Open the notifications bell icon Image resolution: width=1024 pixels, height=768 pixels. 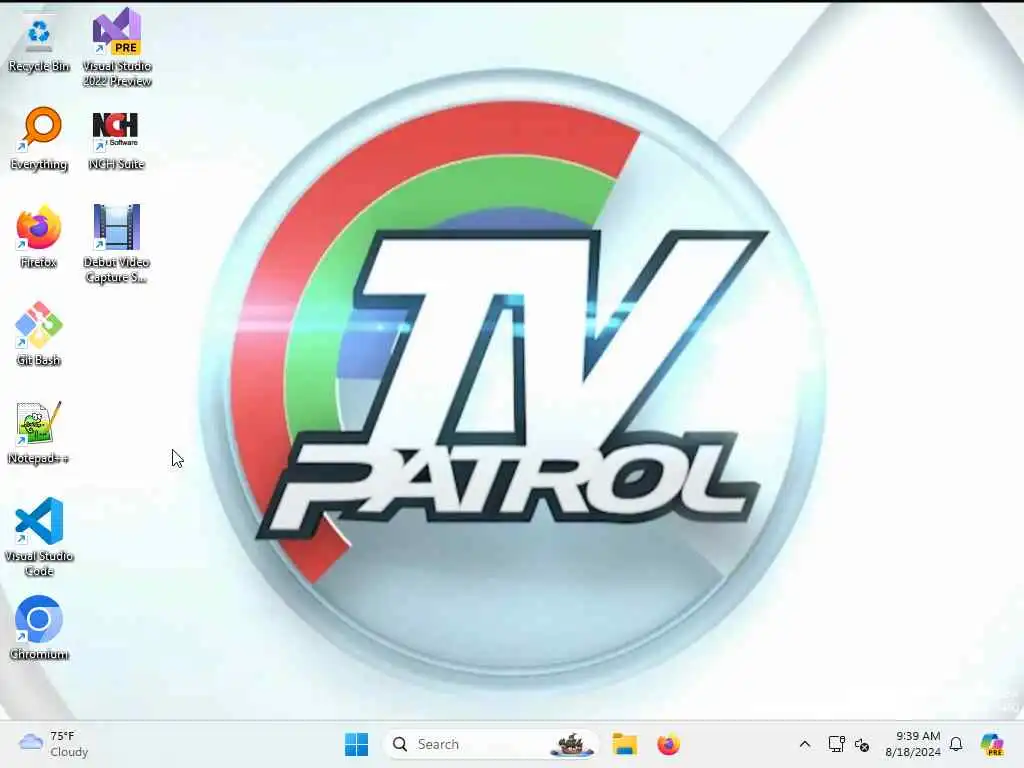[956, 744]
